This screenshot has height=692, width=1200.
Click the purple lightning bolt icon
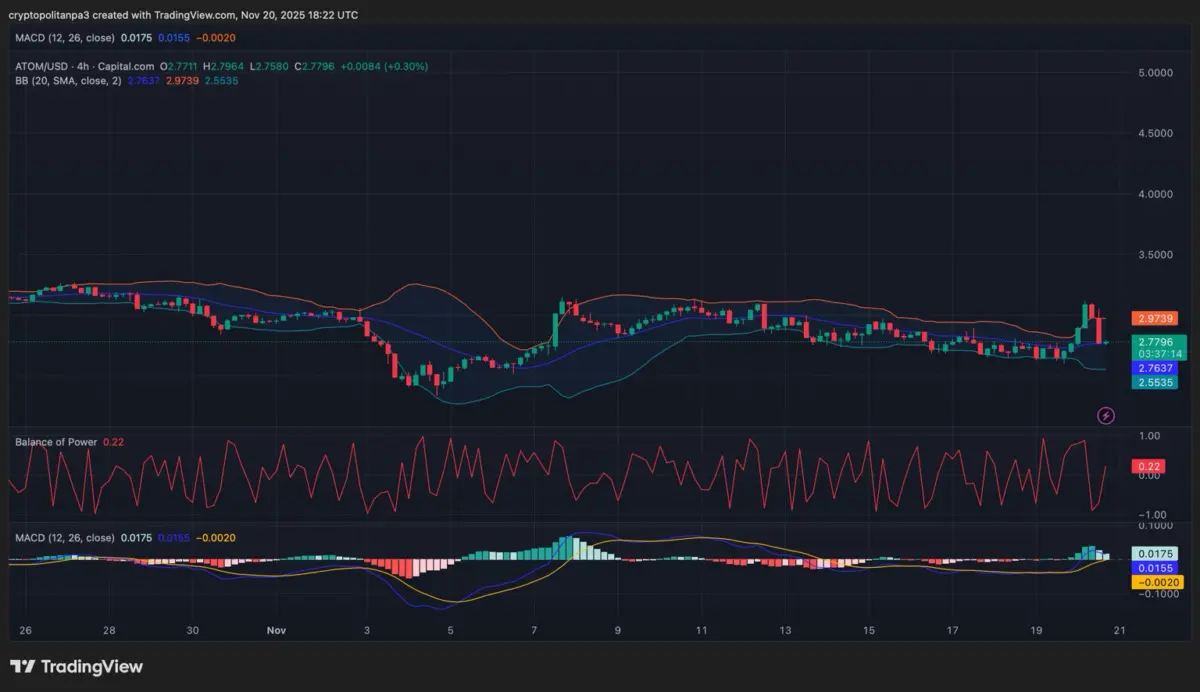(1106, 415)
